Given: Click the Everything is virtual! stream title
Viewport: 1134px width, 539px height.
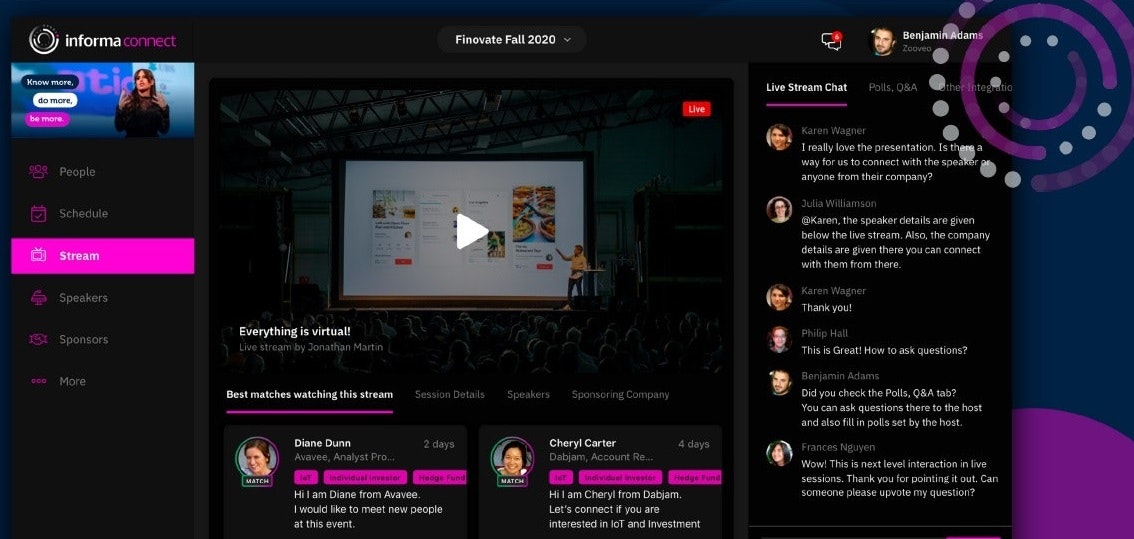Looking at the screenshot, I should click(x=294, y=331).
